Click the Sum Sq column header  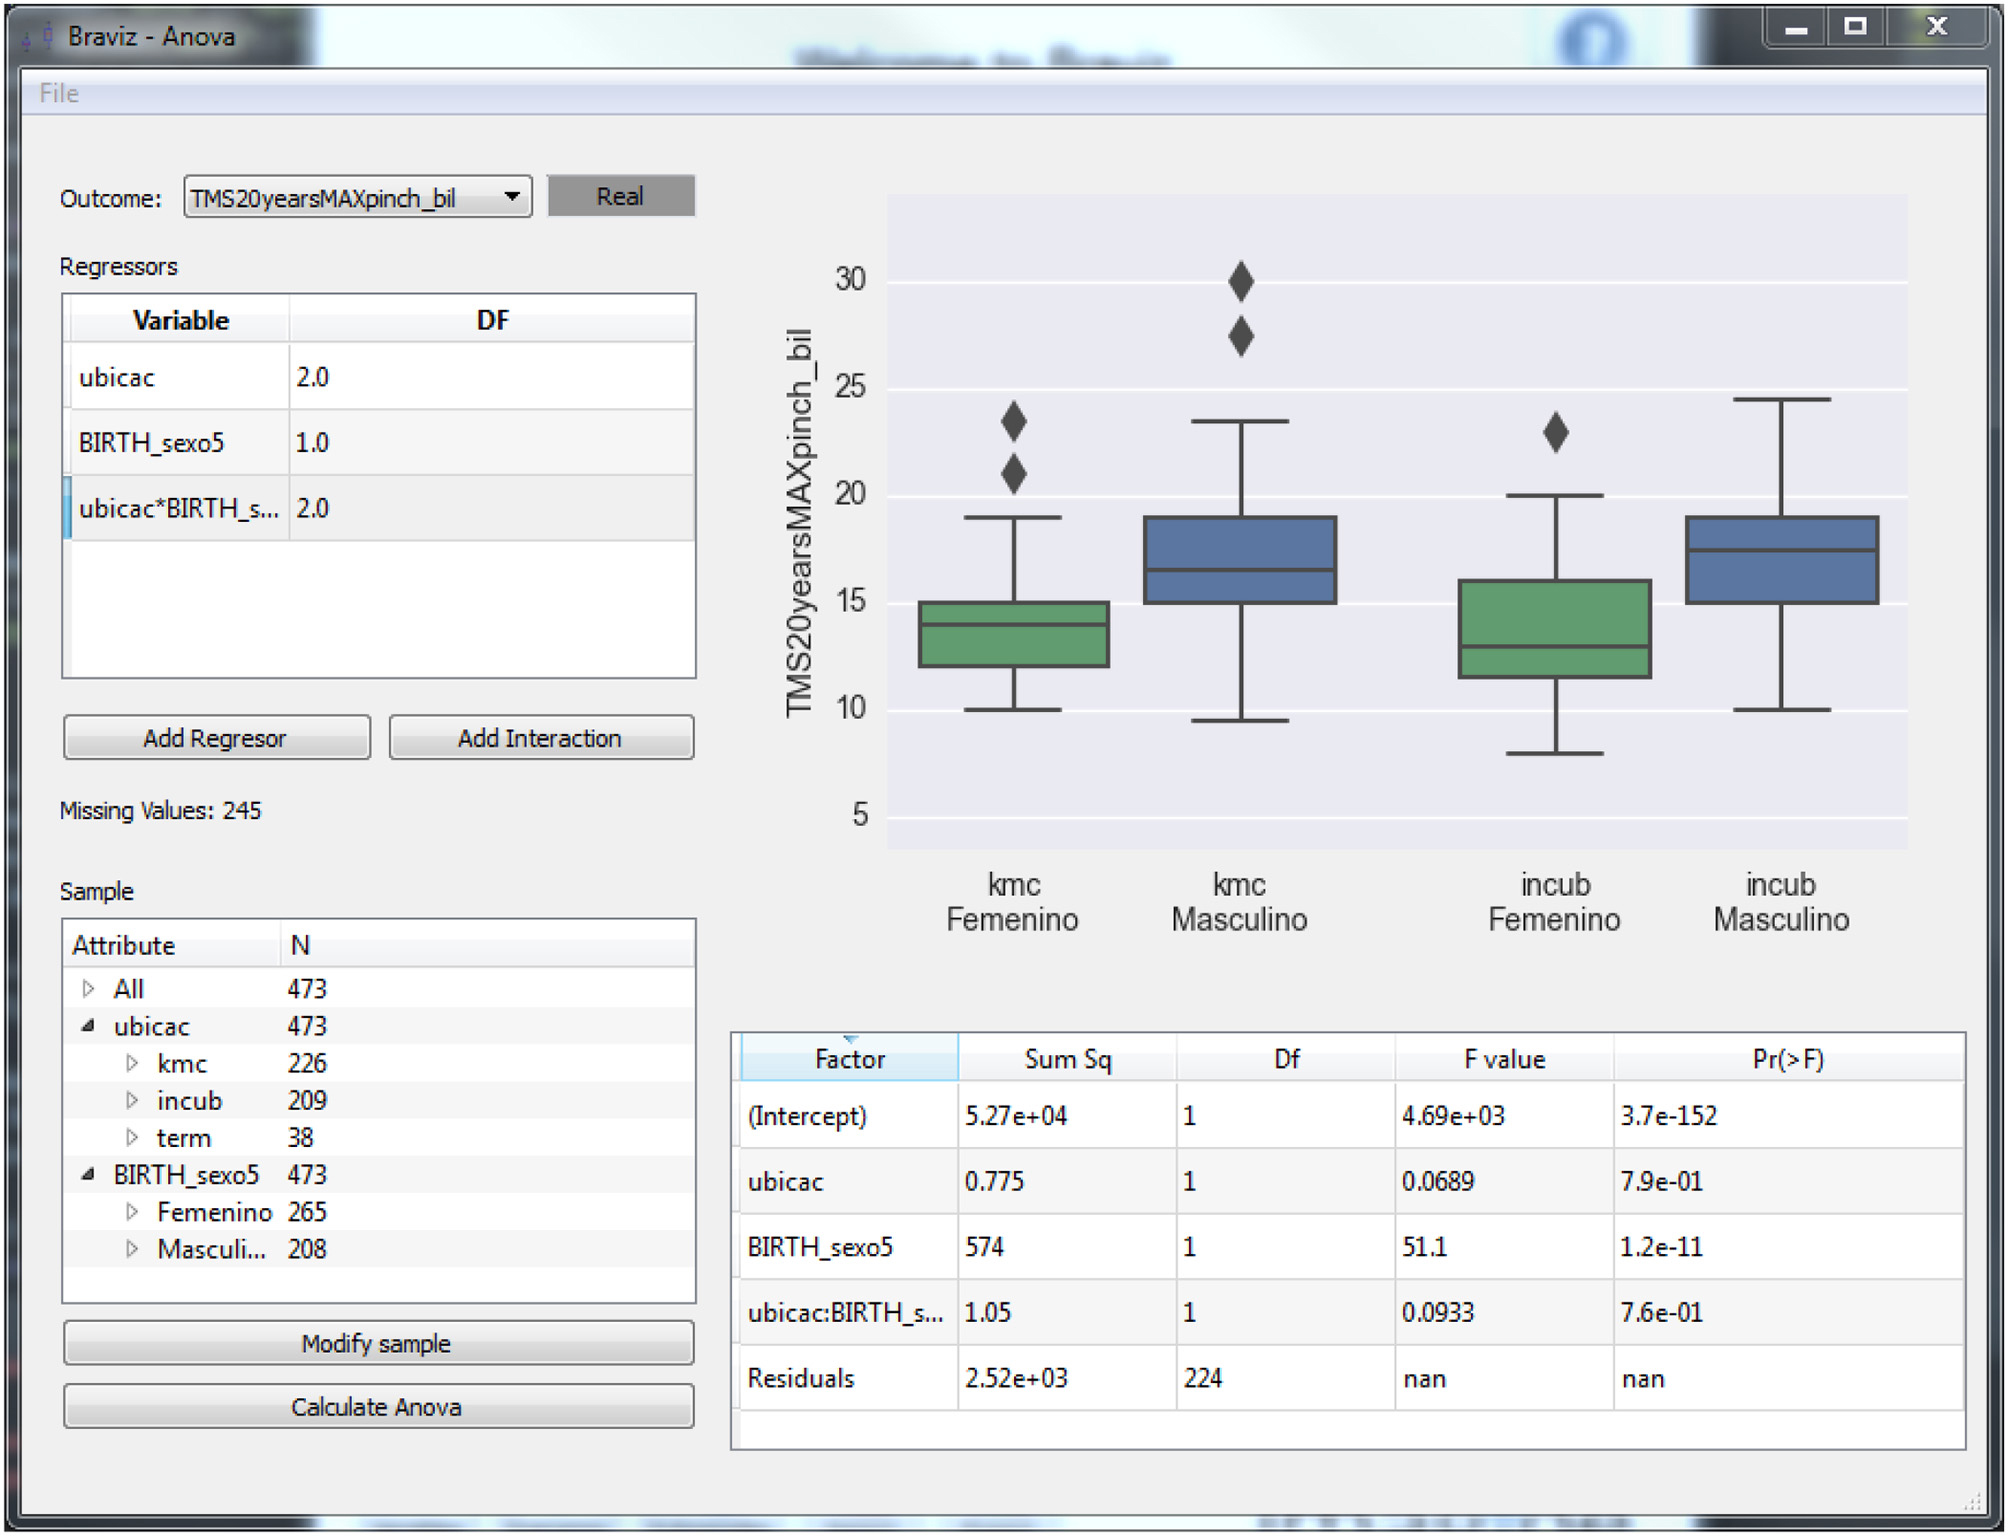pos(1067,1059)
